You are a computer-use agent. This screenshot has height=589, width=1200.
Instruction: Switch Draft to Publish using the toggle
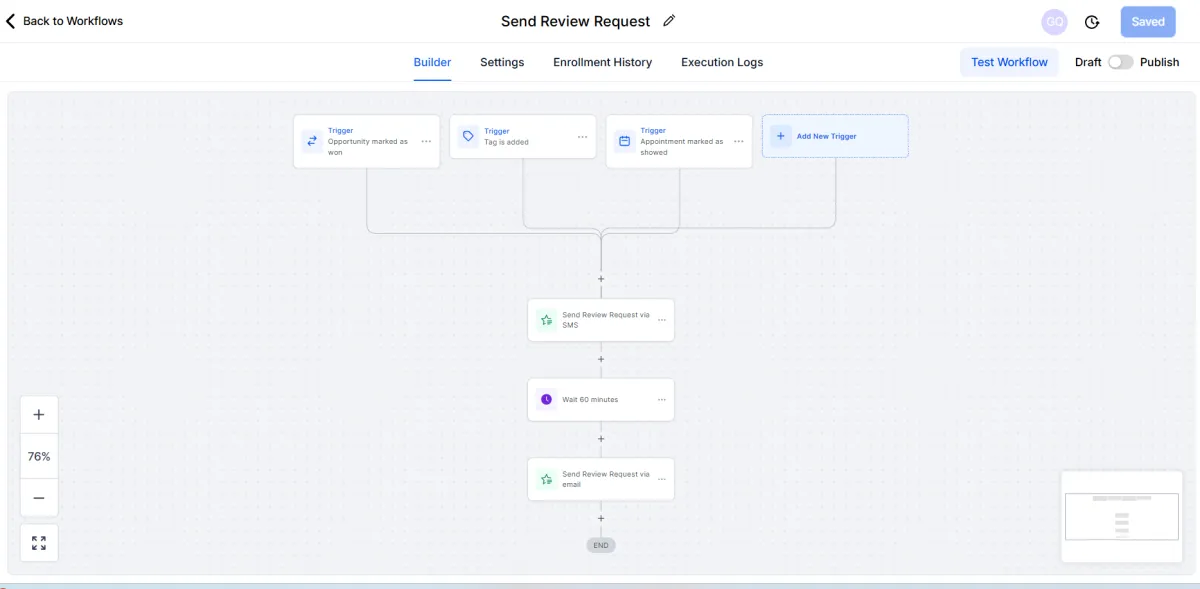(x=1119, y=61)
